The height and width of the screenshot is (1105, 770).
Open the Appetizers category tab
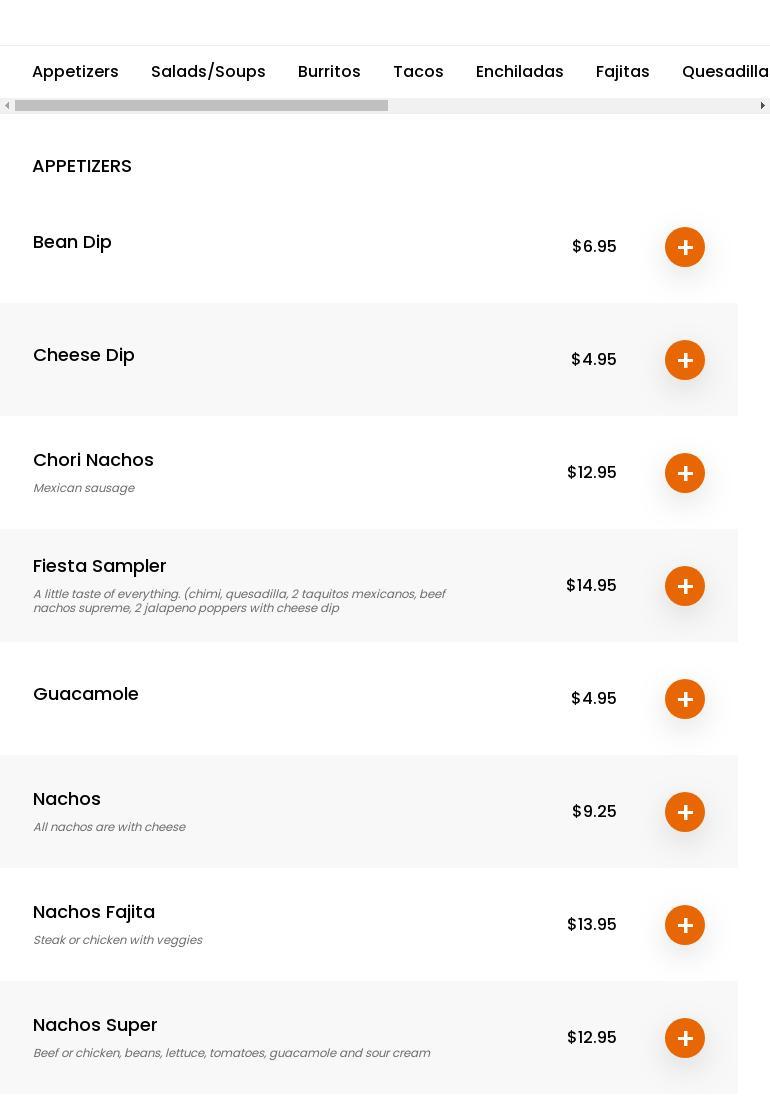point(75,72)
